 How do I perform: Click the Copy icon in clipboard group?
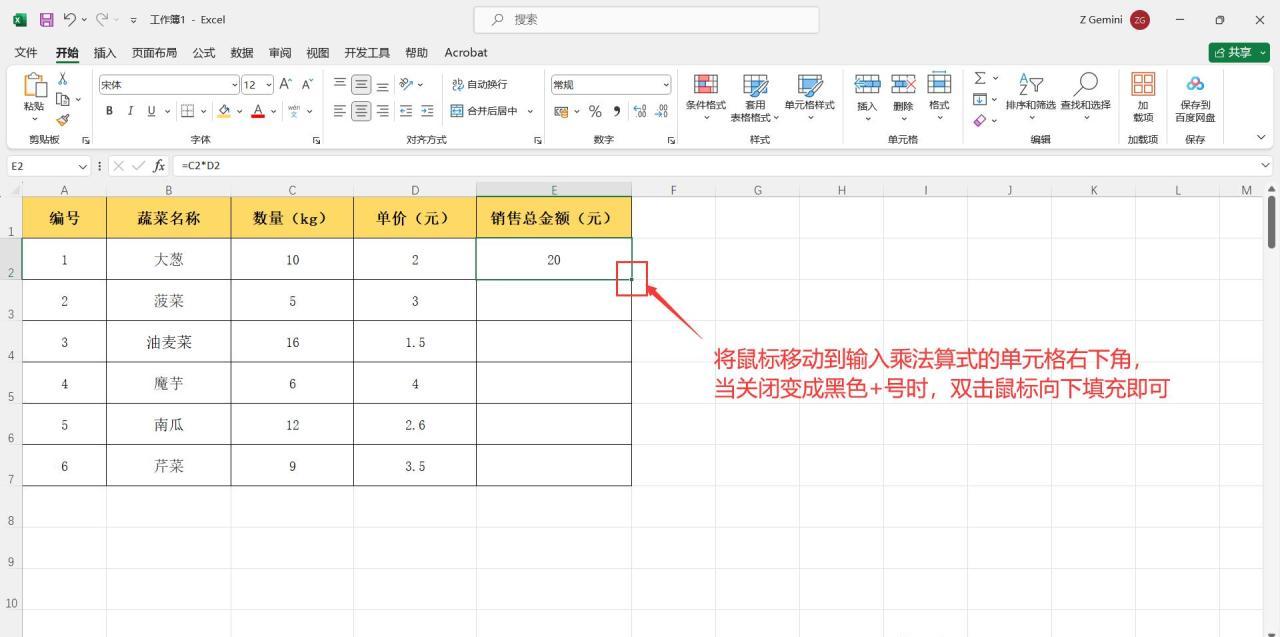pos(62,99)
